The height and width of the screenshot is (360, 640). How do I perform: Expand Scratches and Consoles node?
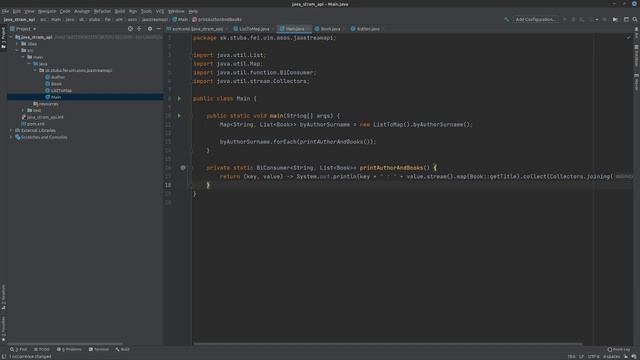[11, 137]
